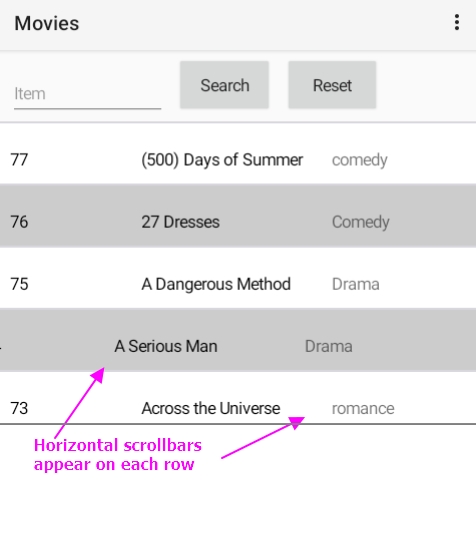Click the Search button
Screen dimensions: 476x554
pyautogui.click(x=224, y=85)
